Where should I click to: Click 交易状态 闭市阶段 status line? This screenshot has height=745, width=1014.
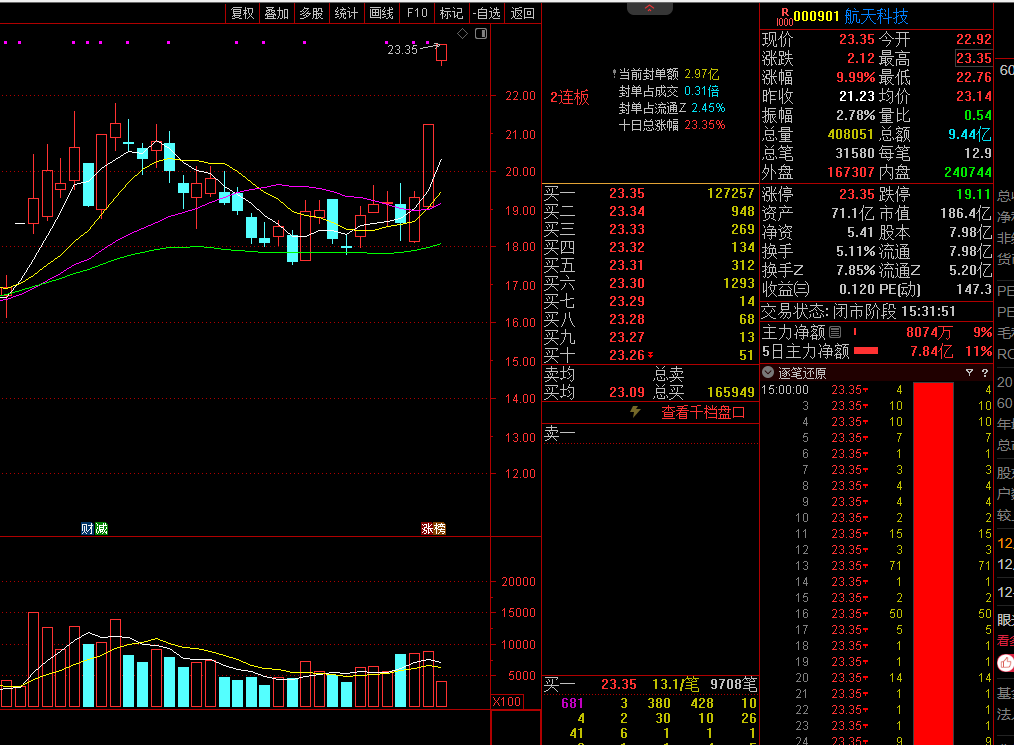pyautogui.click(x=858, y=311)
